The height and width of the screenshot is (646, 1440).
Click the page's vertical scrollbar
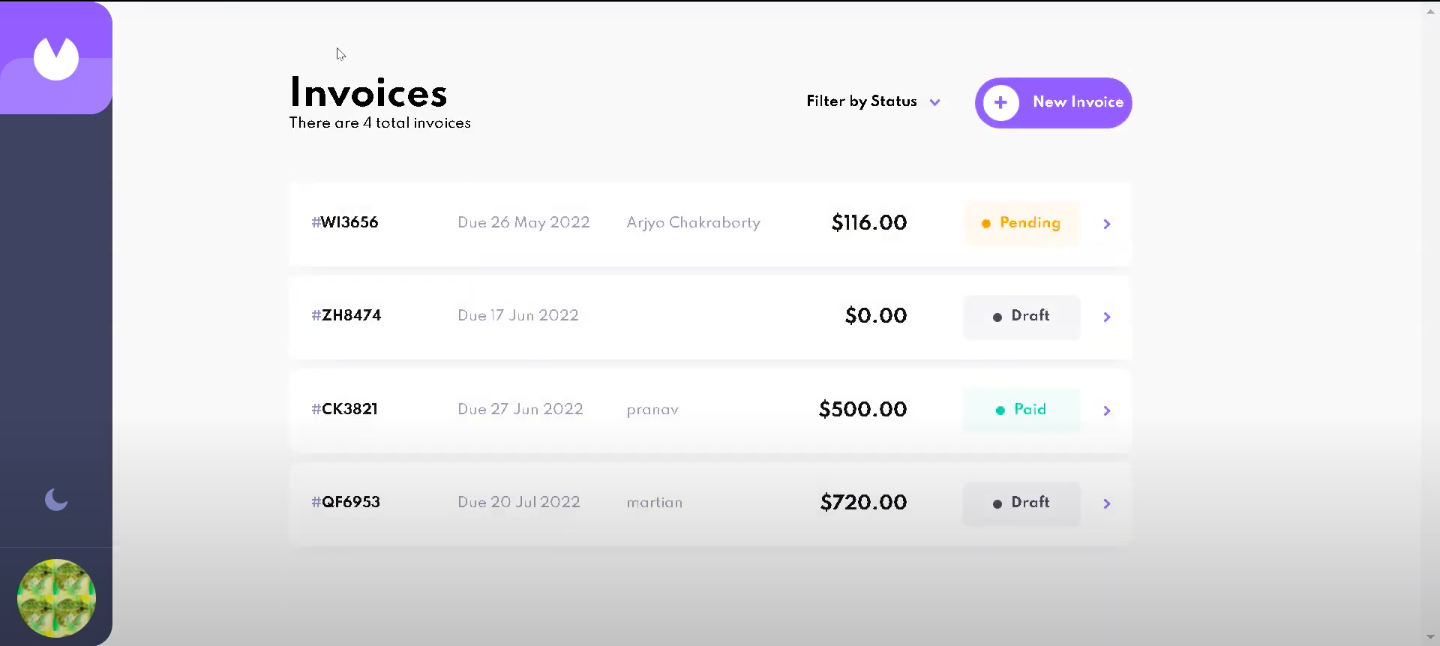1430,320
